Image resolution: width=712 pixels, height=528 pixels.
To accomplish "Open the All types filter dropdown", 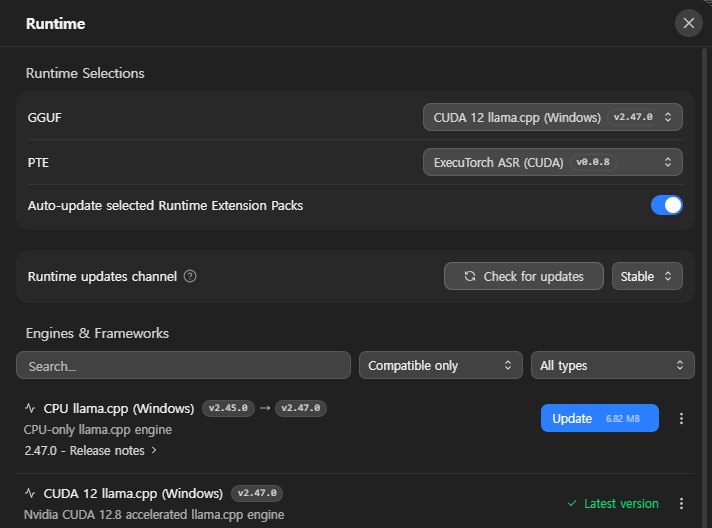I will pyautogui.click(x=612, y=365).
